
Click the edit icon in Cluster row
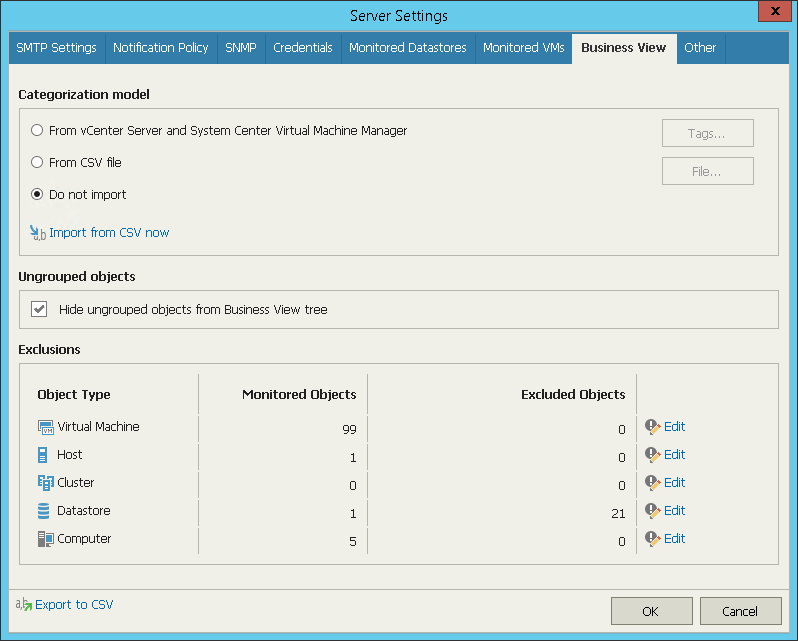coord(652,483)
